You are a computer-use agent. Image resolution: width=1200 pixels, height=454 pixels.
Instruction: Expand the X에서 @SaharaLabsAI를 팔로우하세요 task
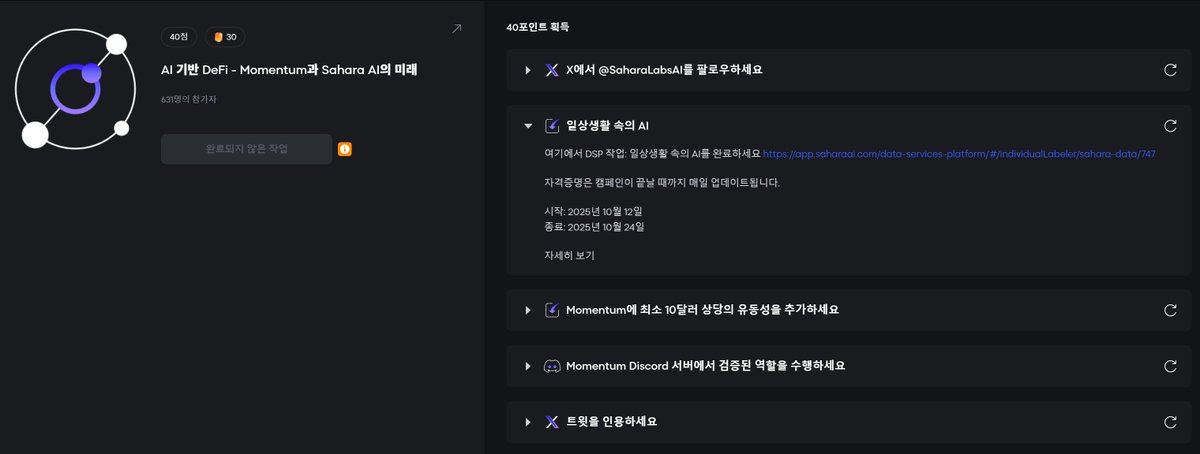[528, 70]
